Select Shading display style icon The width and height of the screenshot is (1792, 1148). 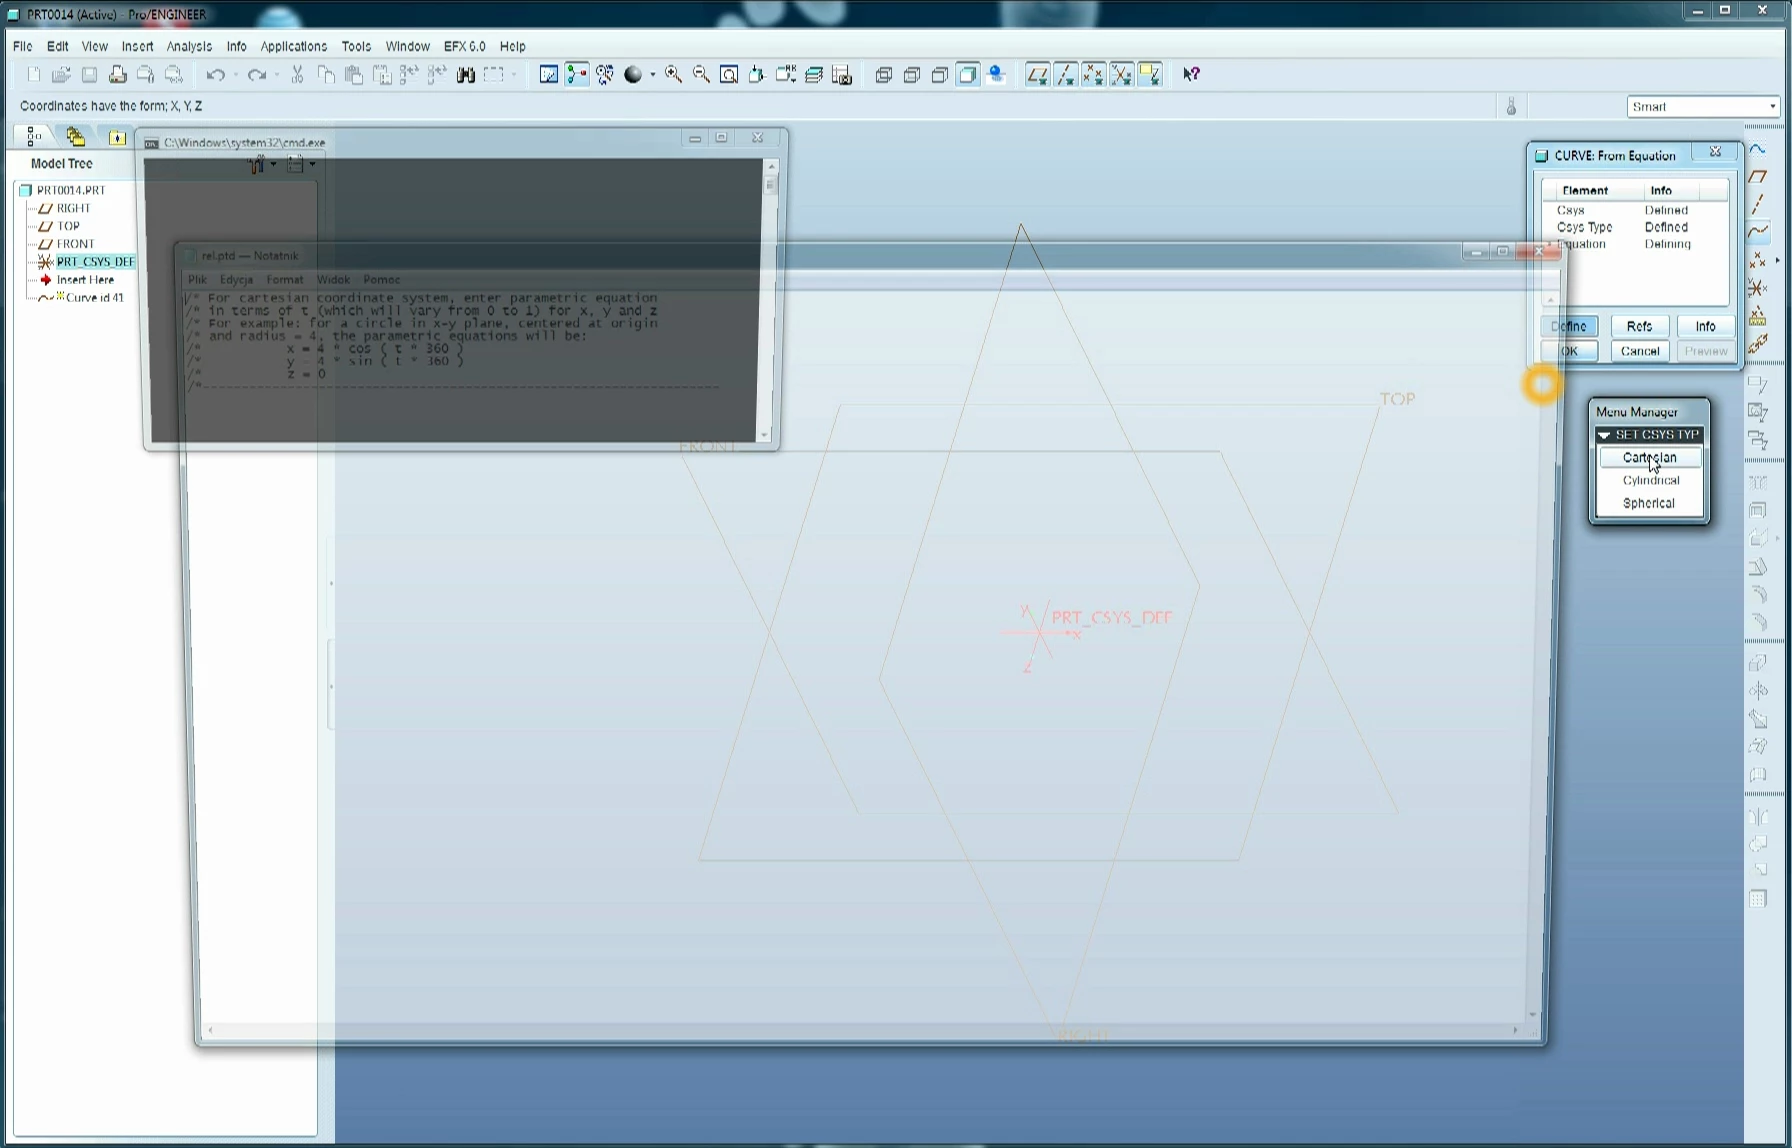[967, 75]
